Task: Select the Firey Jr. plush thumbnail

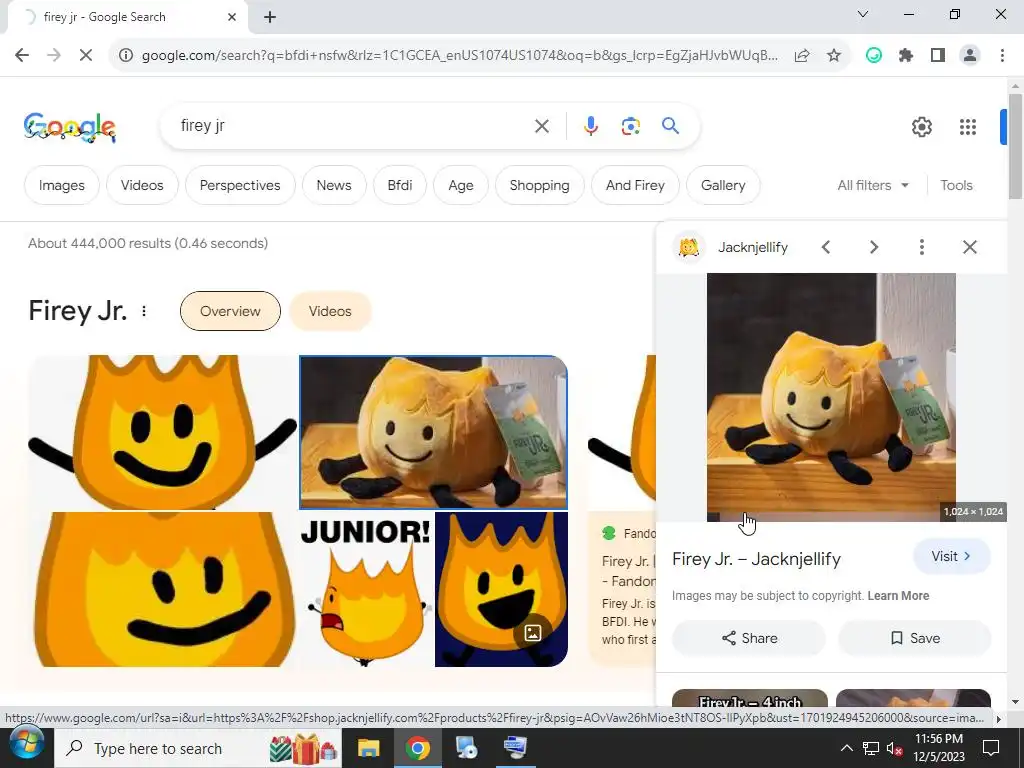Action: click(433, 432)
